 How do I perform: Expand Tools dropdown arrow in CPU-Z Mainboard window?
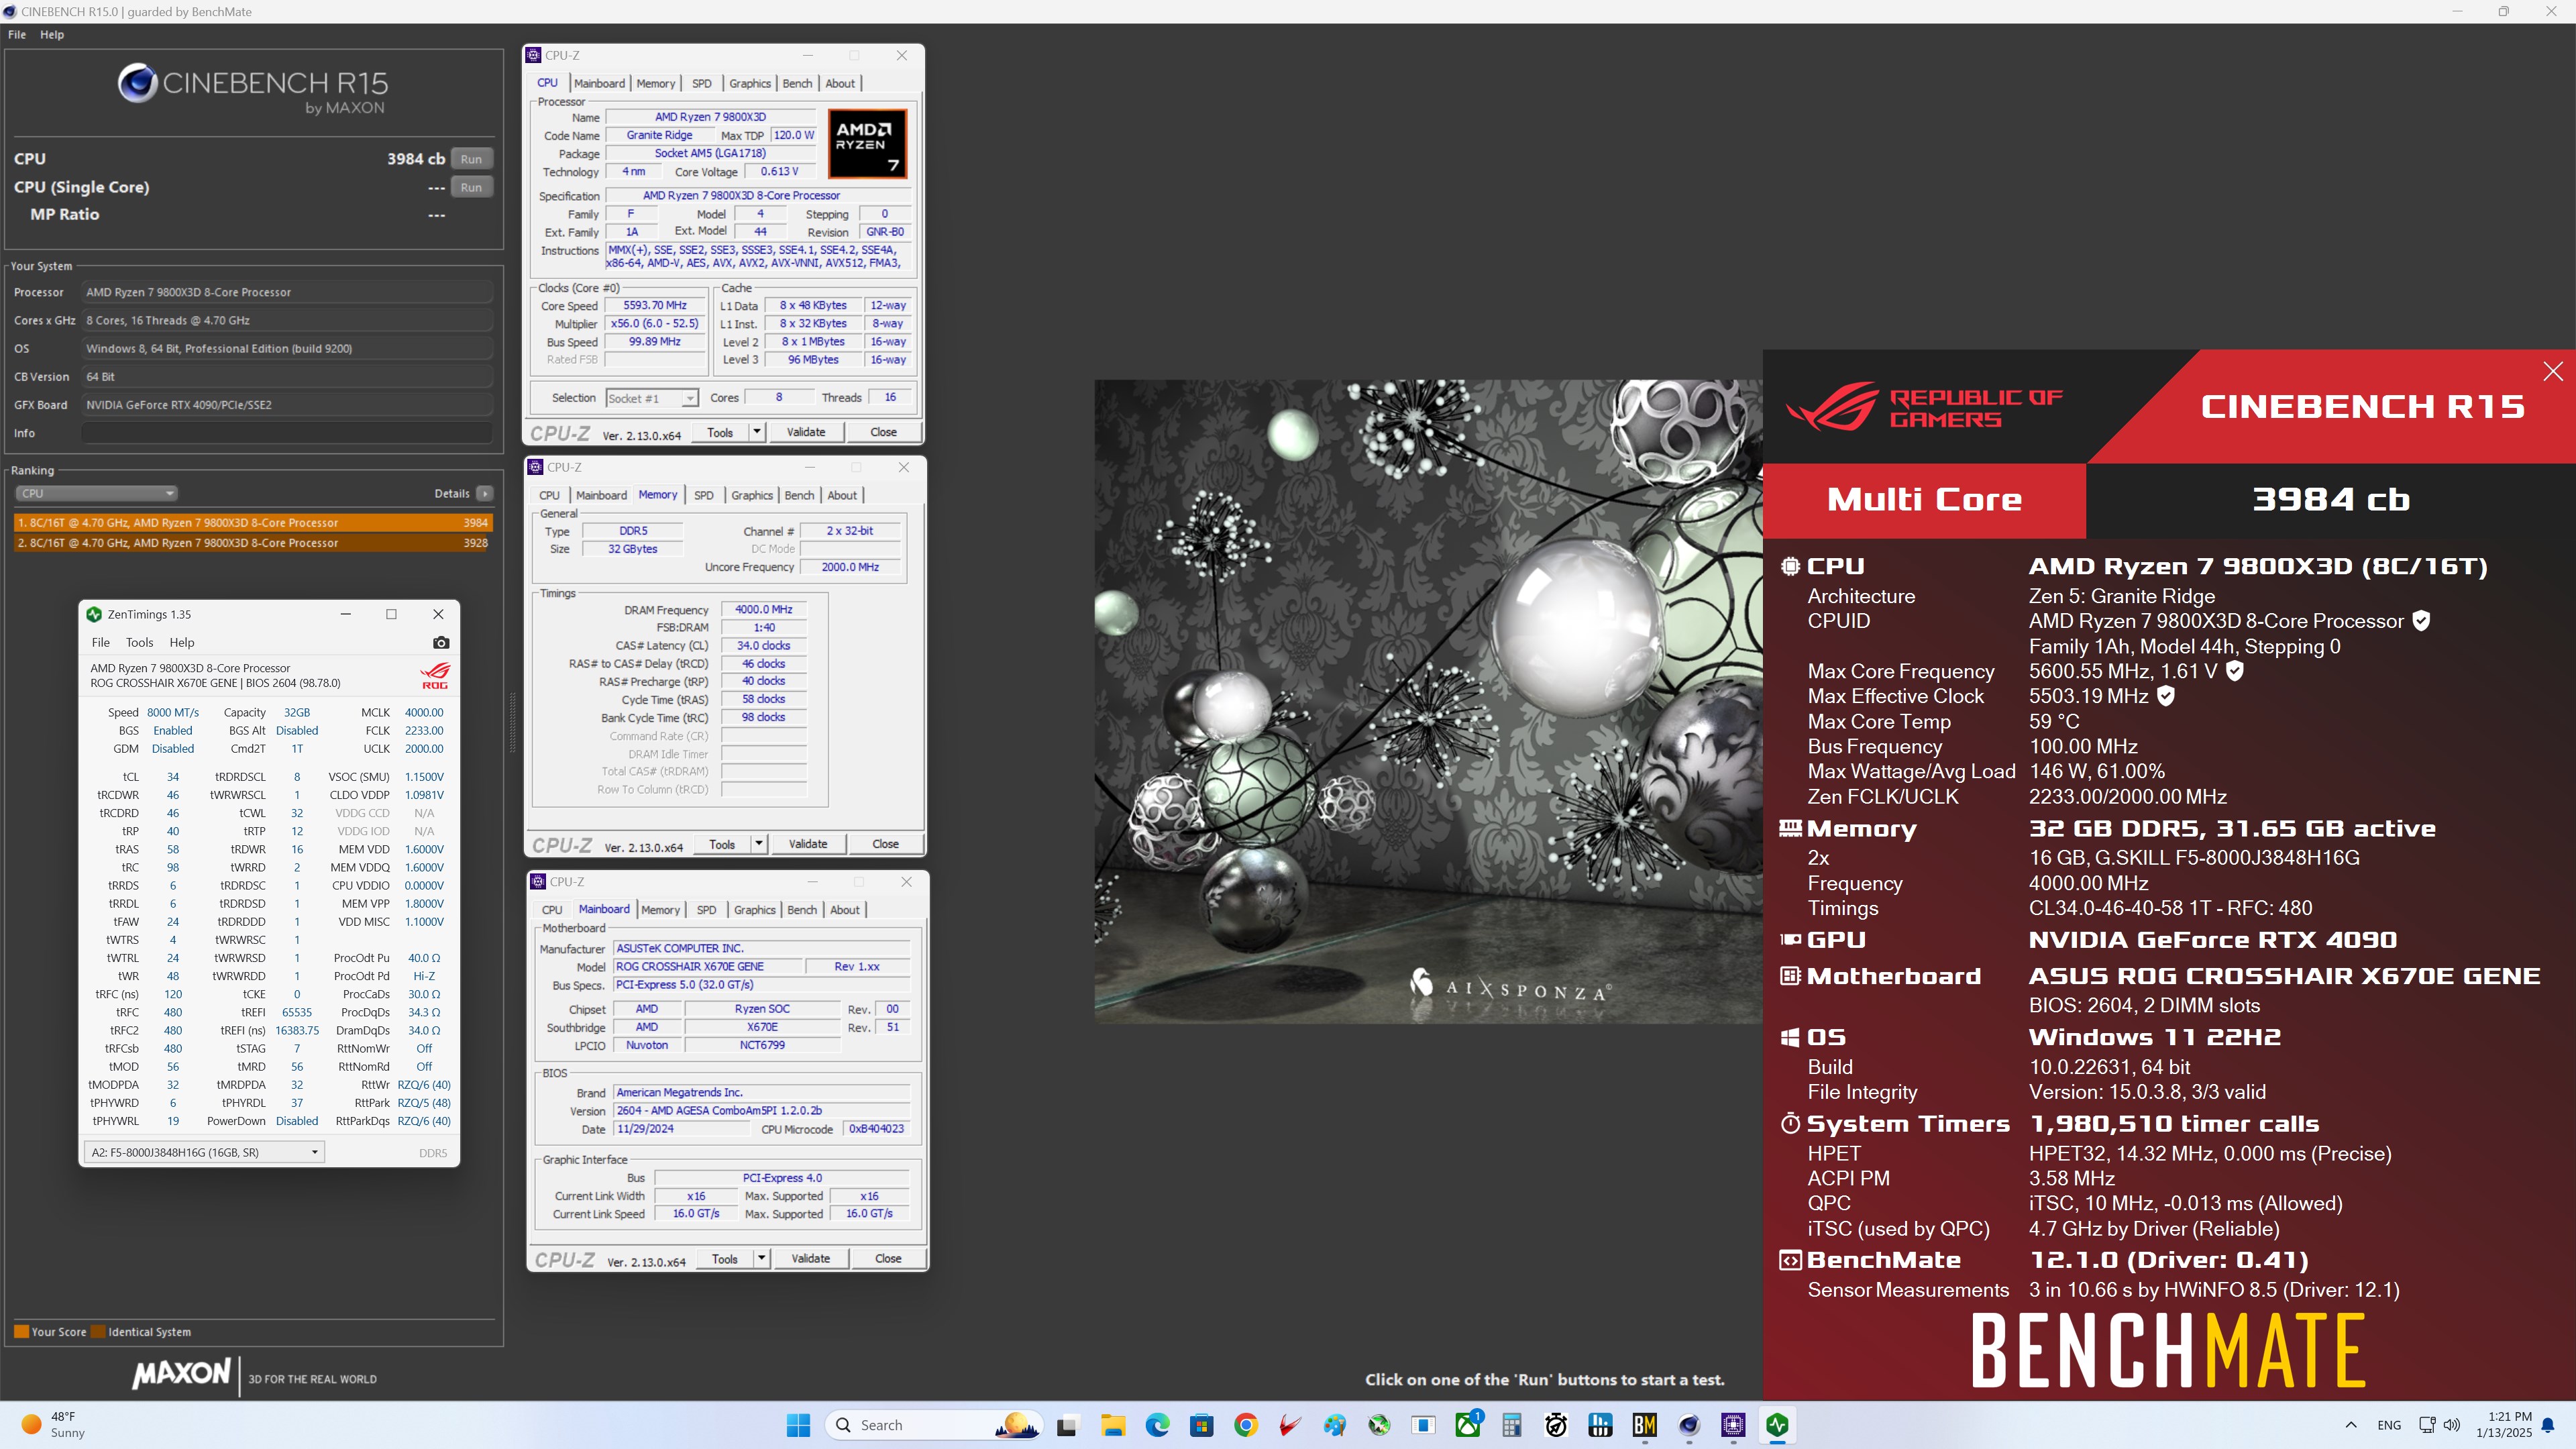pos(762,1259)
